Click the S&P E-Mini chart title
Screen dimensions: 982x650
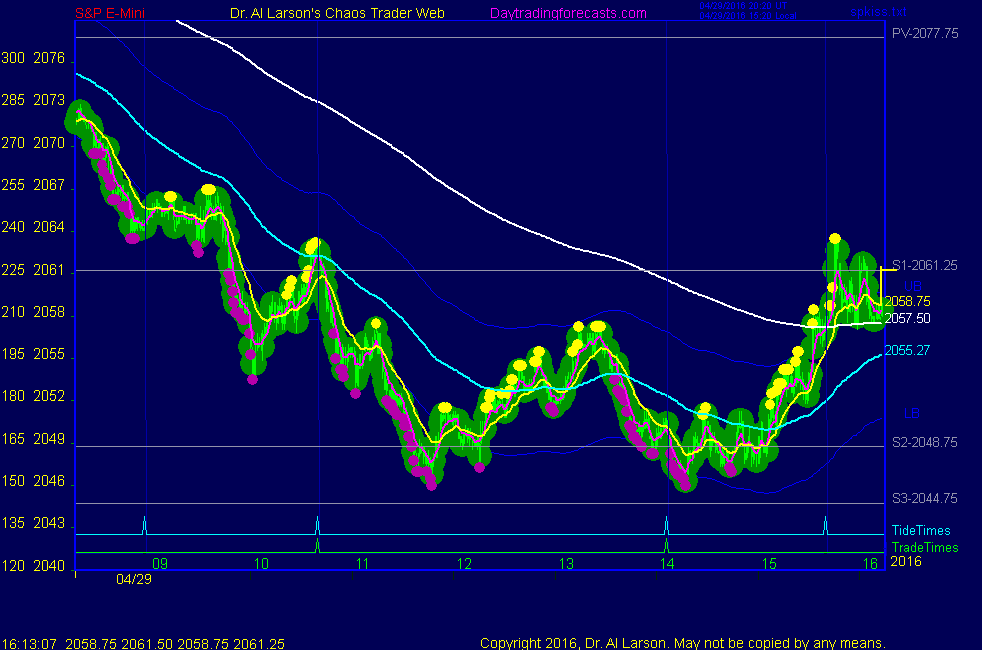click(x=110, y=13)
